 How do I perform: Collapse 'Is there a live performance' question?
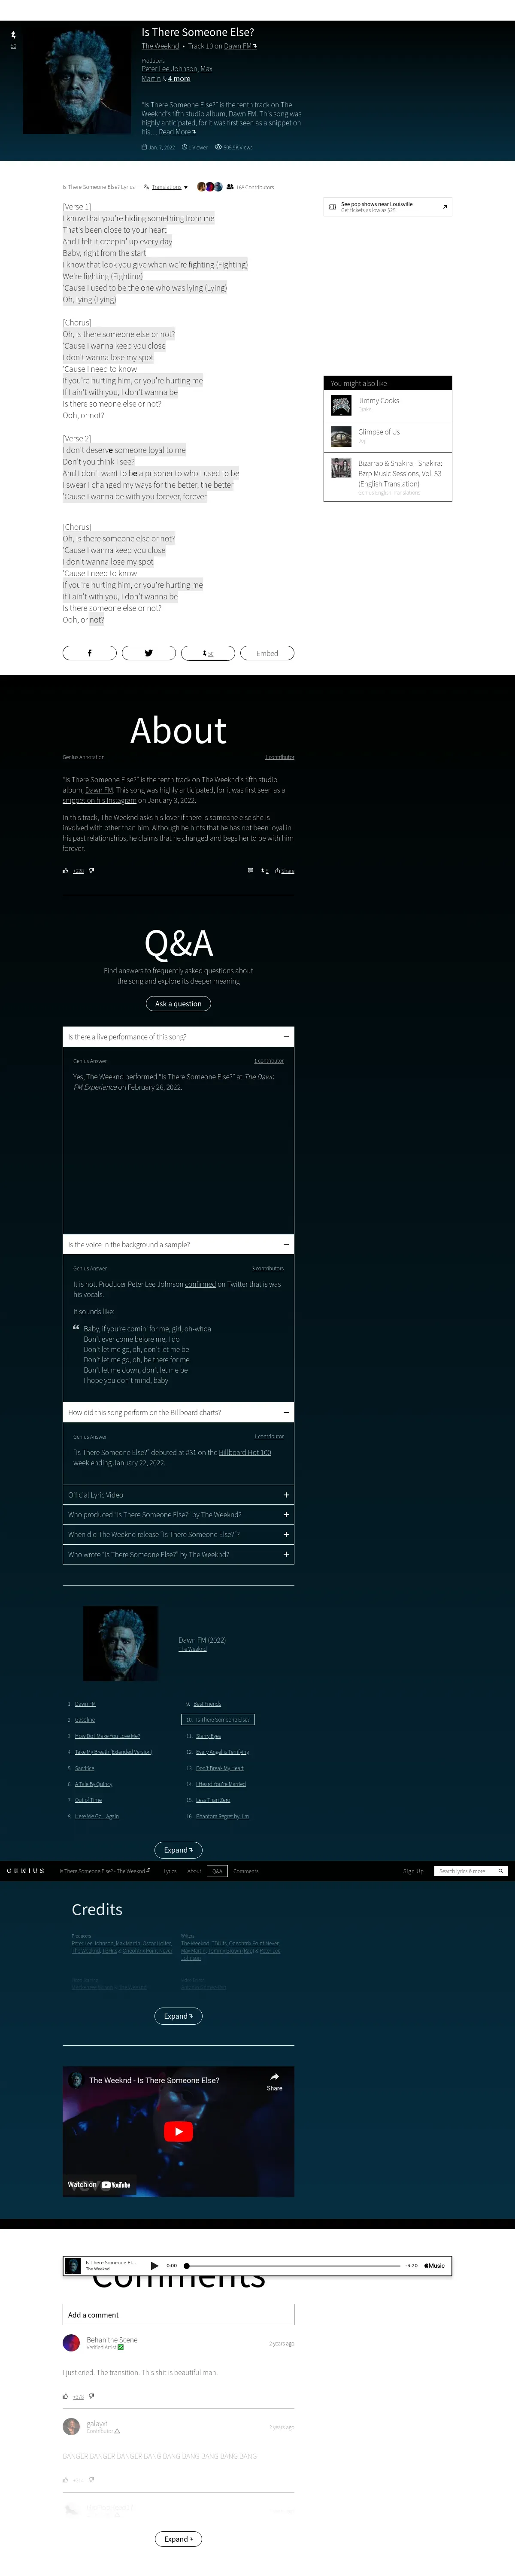pyautogui.click(x=178, y=1036)
